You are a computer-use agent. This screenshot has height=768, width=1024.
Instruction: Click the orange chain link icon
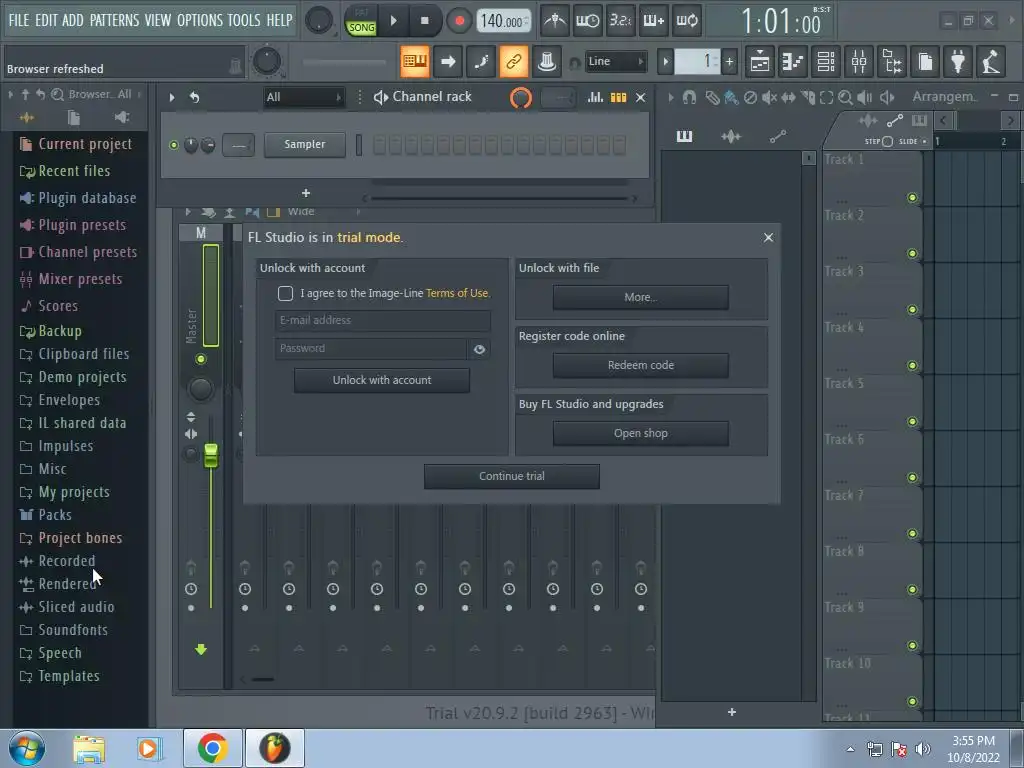tap(513, 61)
